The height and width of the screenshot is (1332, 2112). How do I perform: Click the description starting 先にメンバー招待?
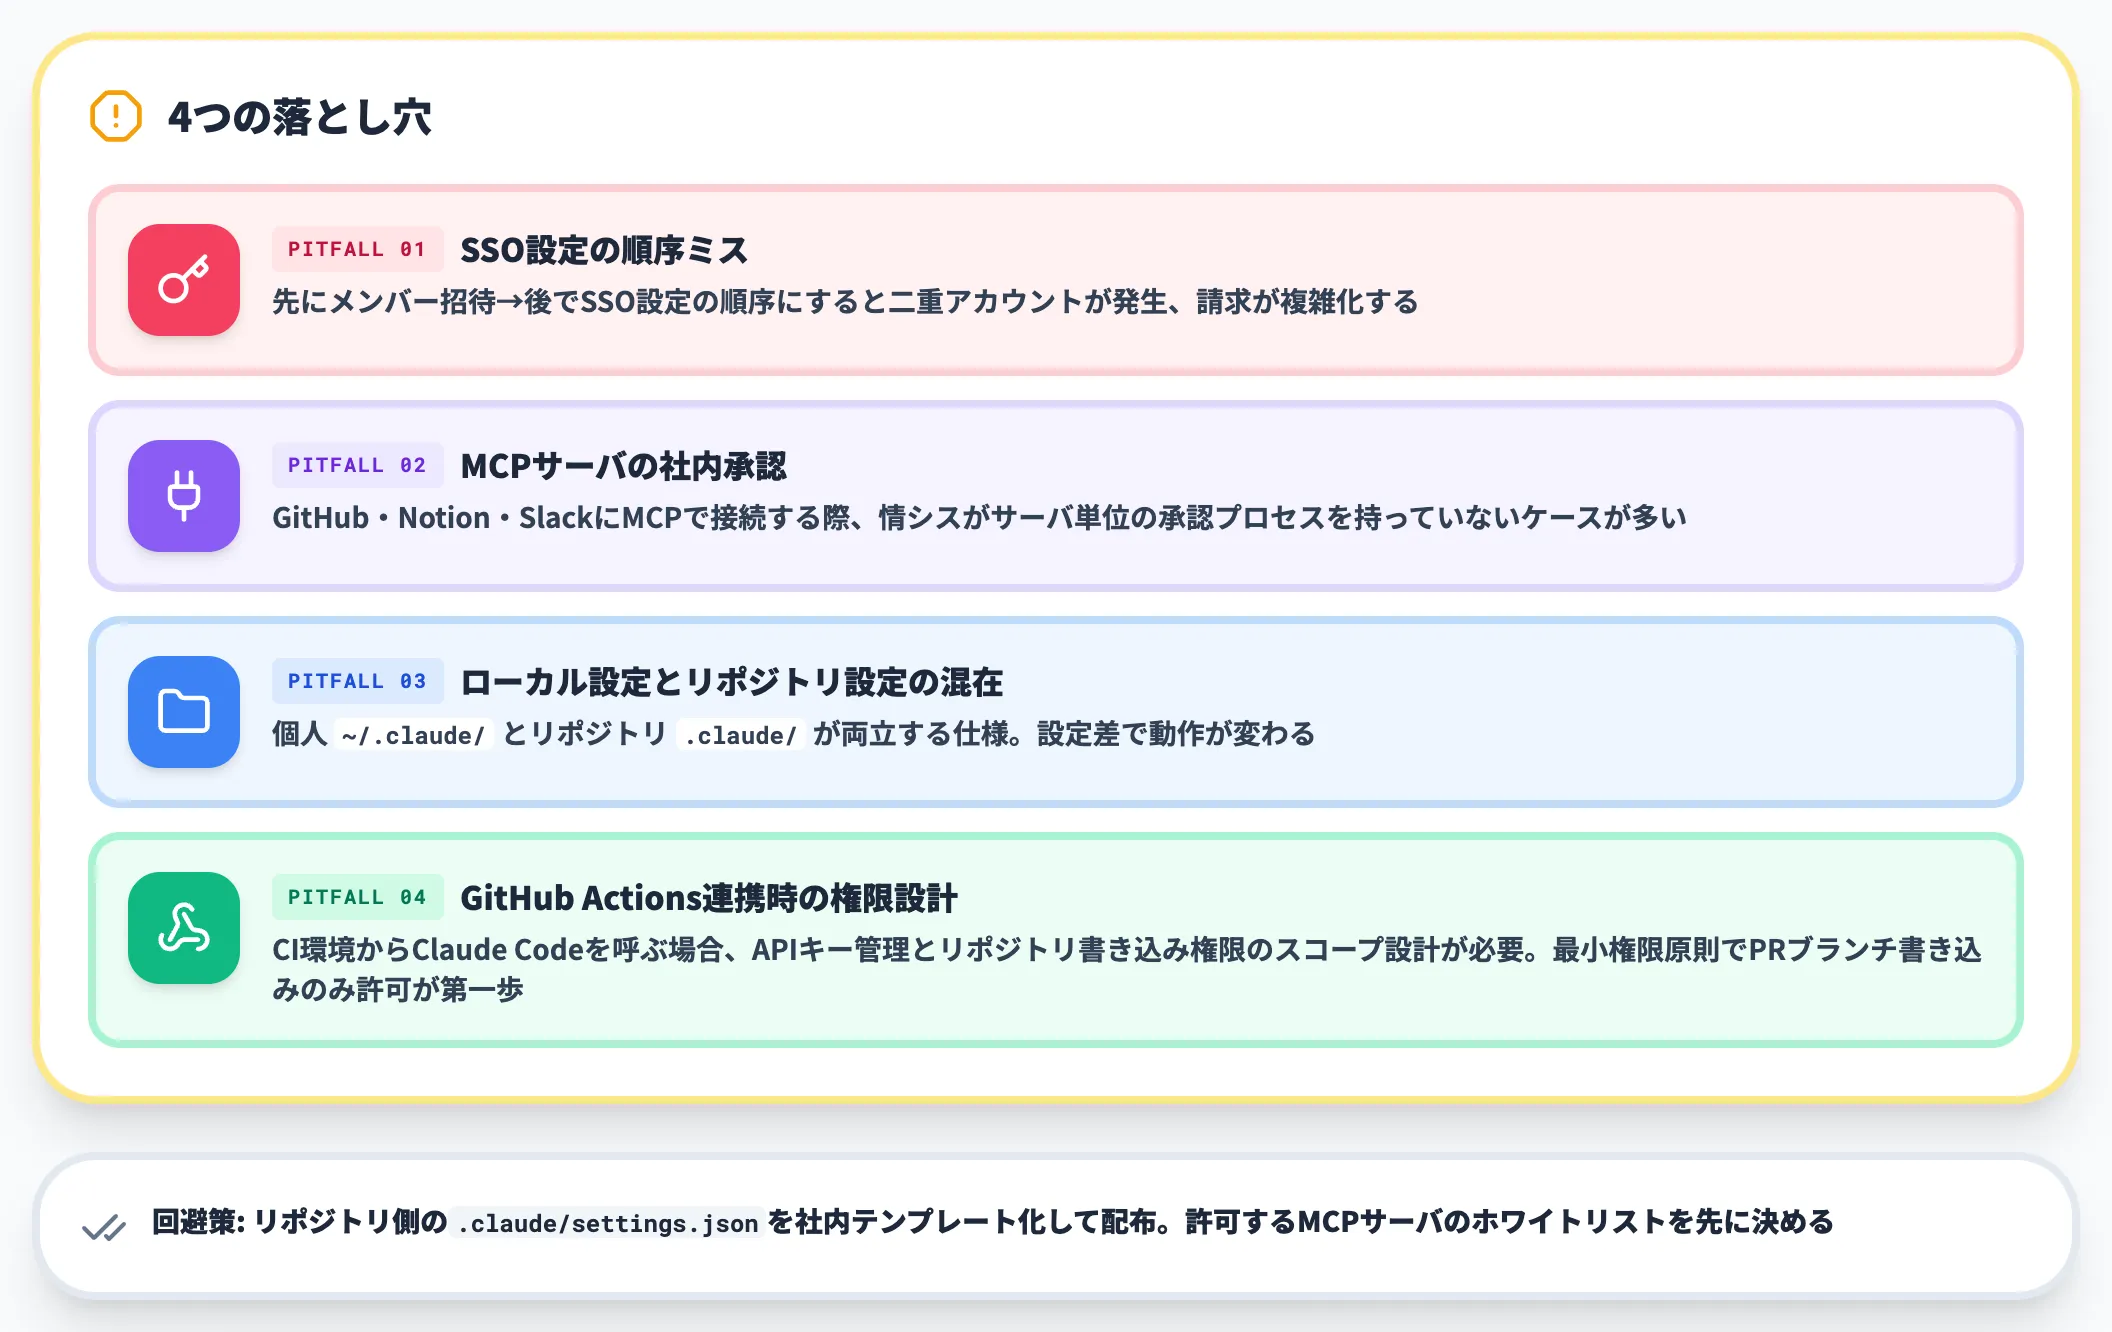coord(845,302)
